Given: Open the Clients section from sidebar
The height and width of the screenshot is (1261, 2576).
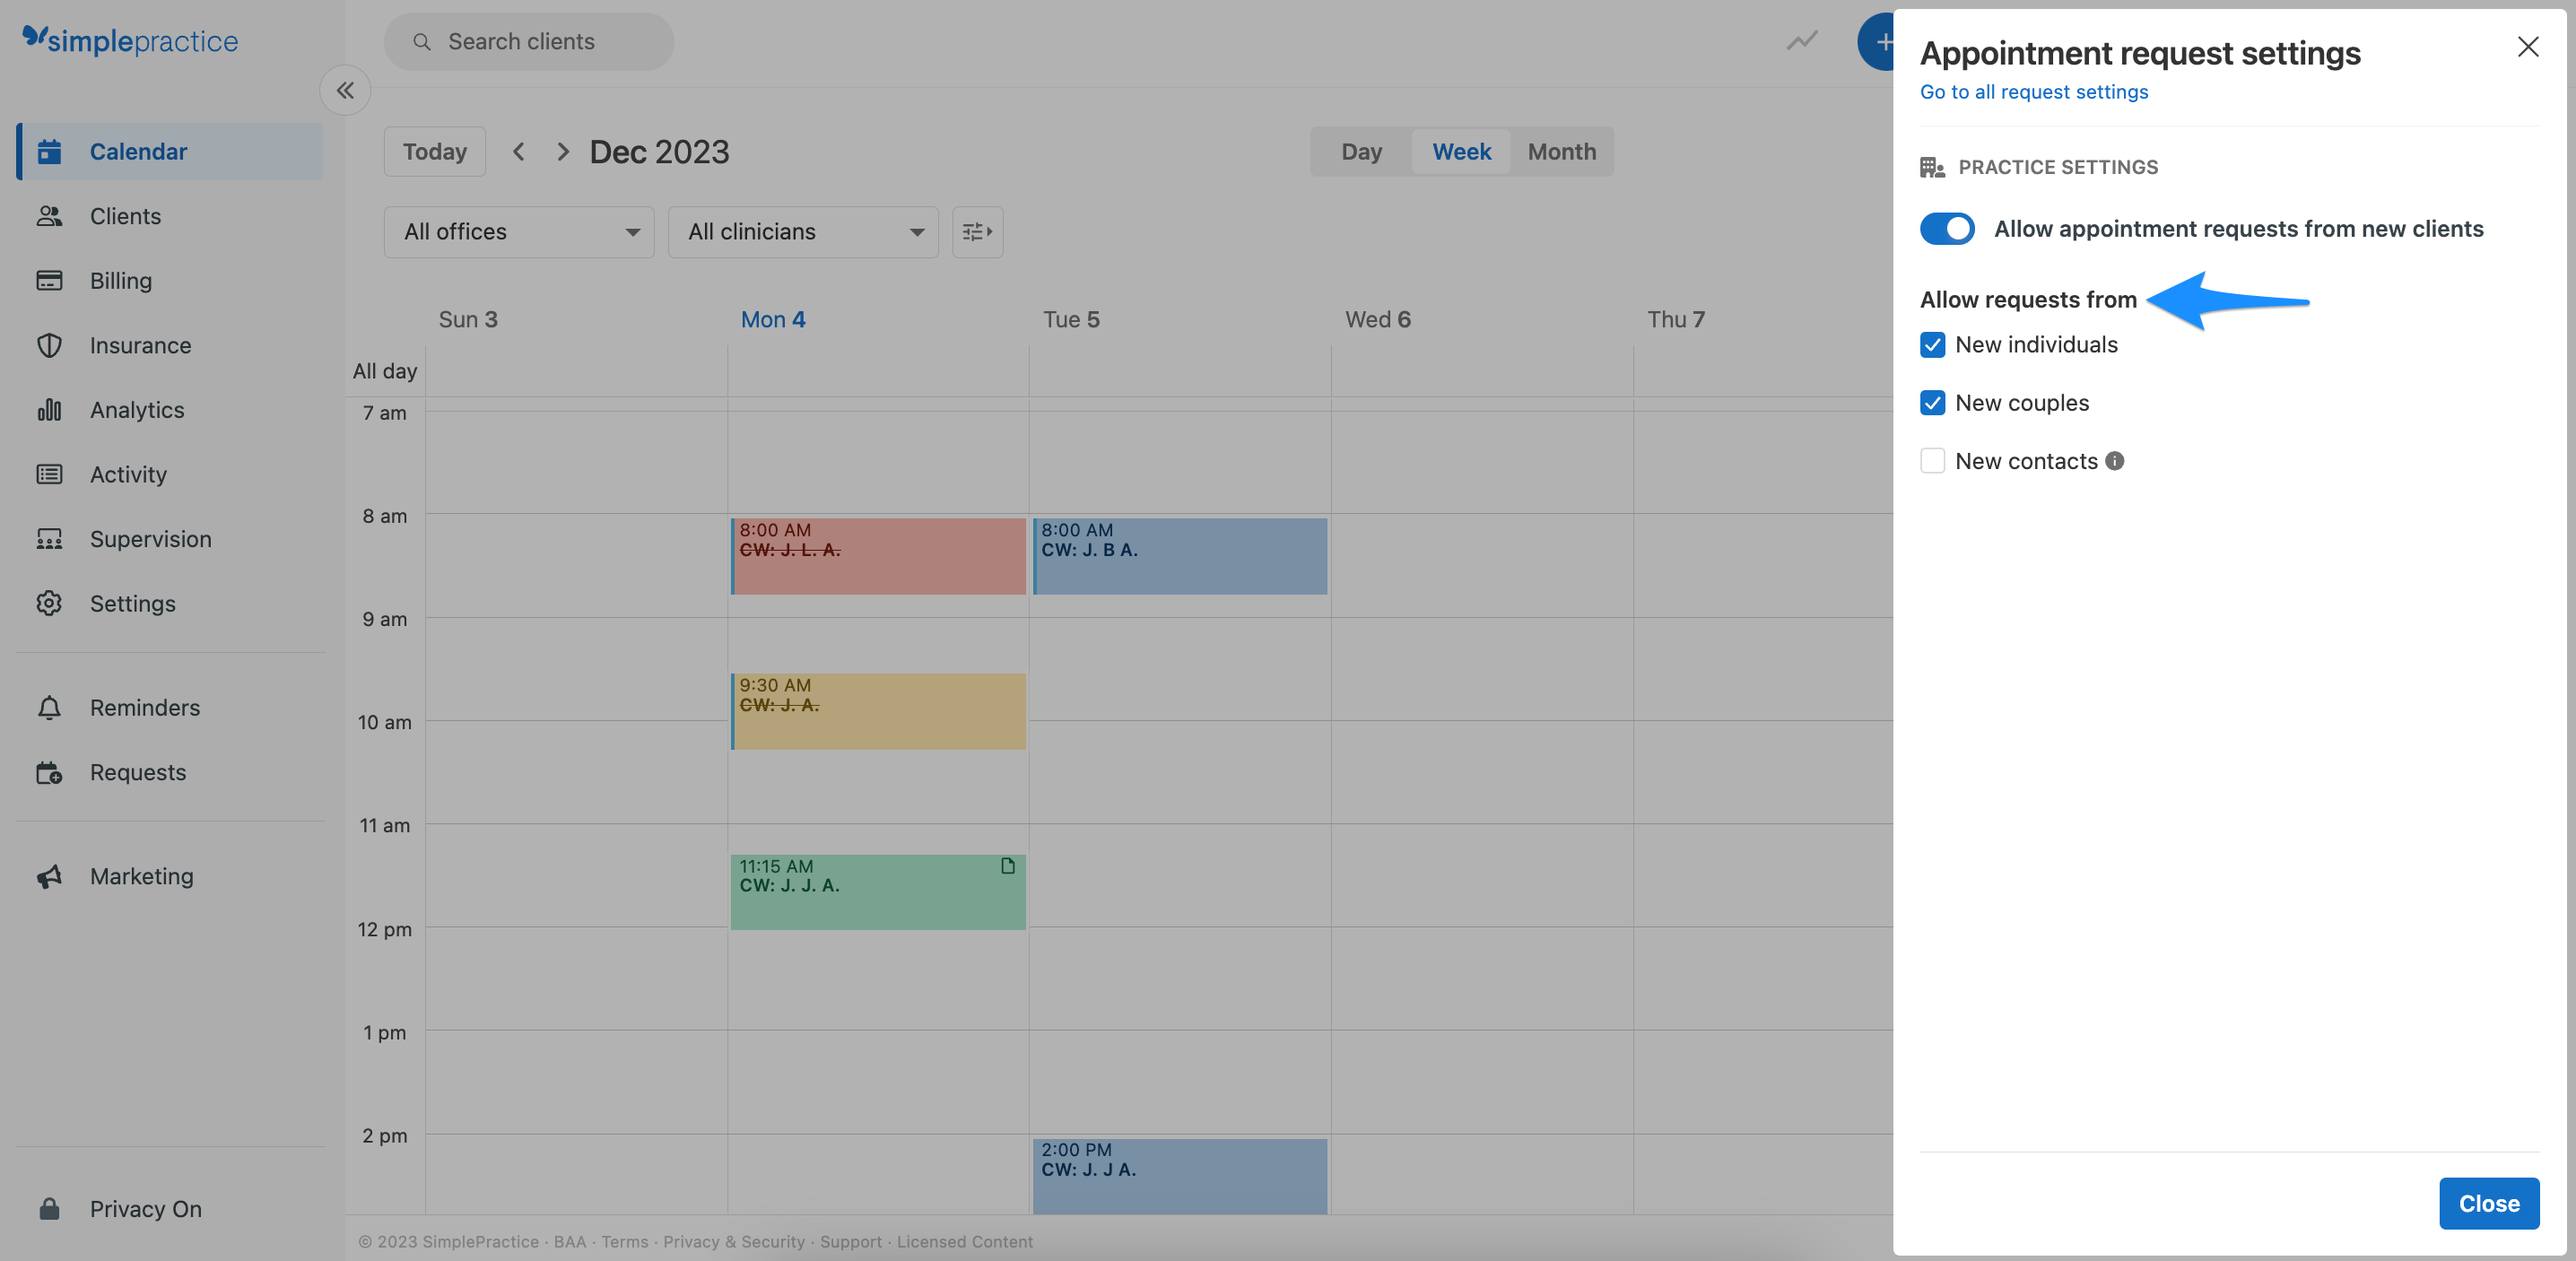Looking at the screenshot, I should [x=125, y=215].
